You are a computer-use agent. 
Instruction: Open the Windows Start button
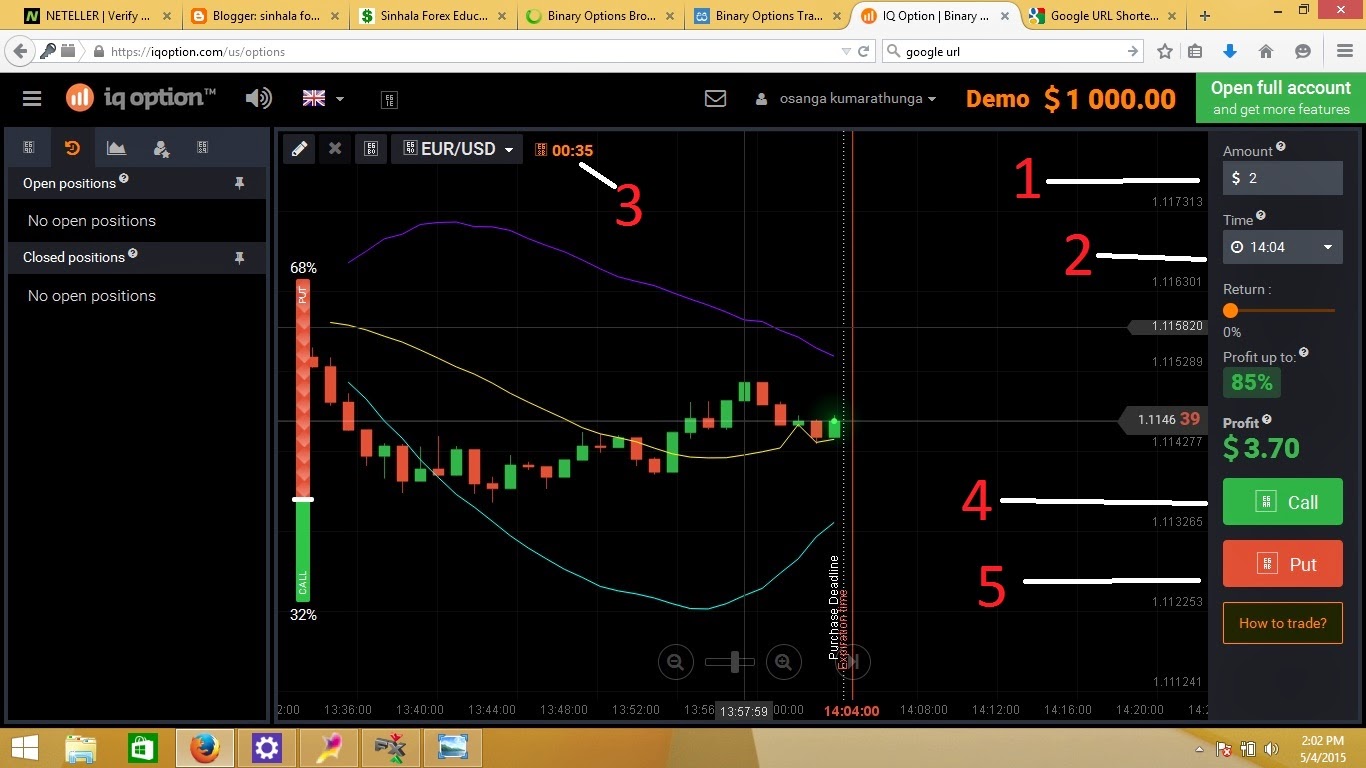coord(24,748)
